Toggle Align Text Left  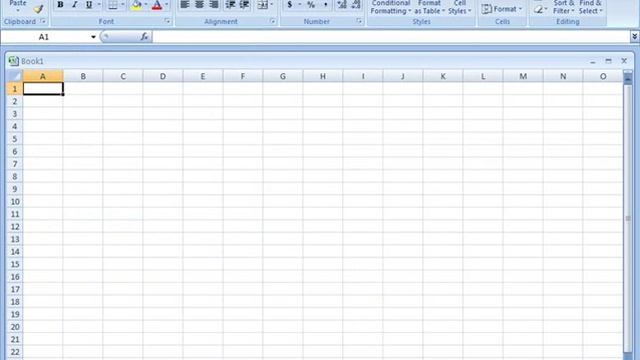point(184,5)
